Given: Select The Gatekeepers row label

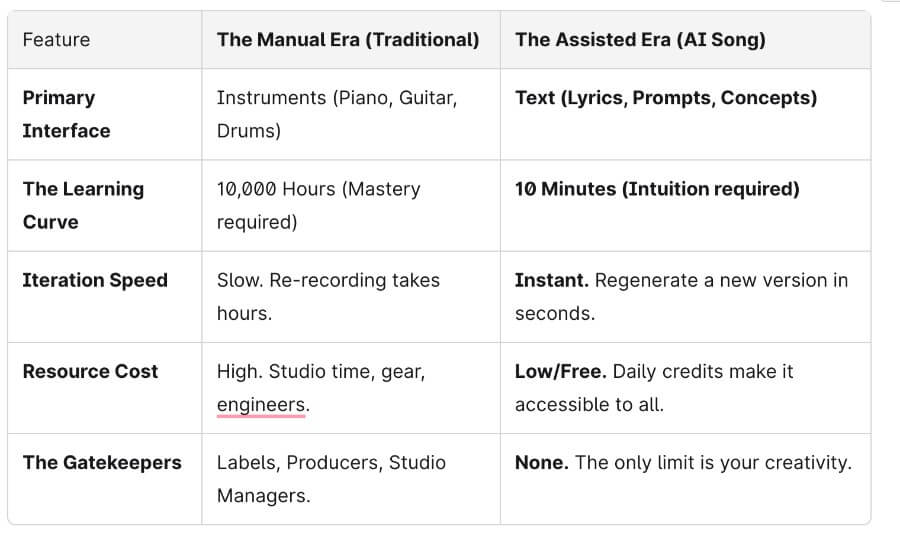Looking at the screenshot, I should pos(102,462).
